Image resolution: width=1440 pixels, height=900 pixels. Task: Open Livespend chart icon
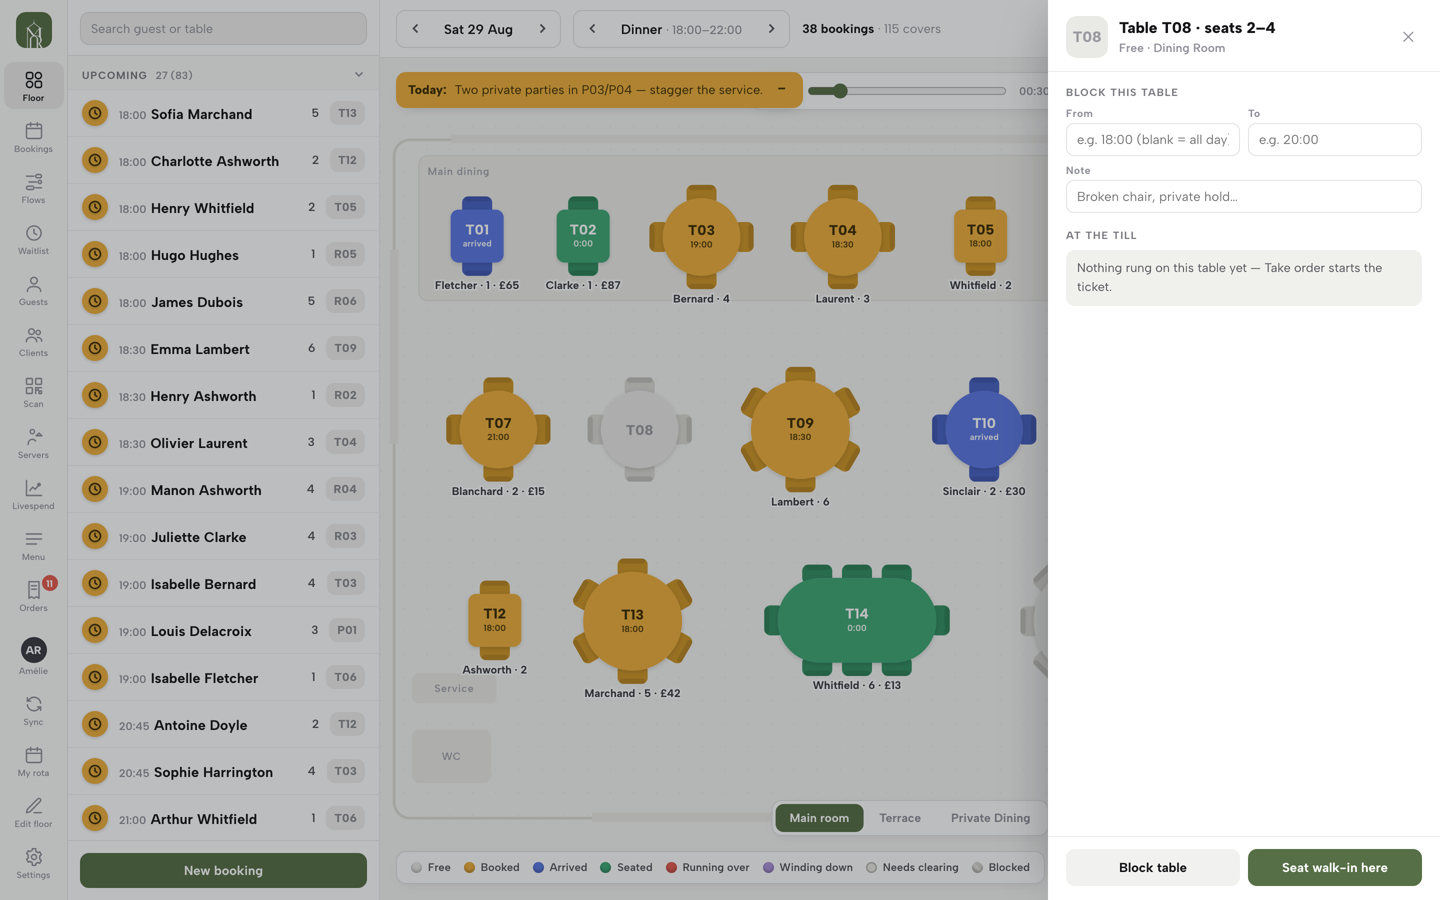click(x=33, y=494)
